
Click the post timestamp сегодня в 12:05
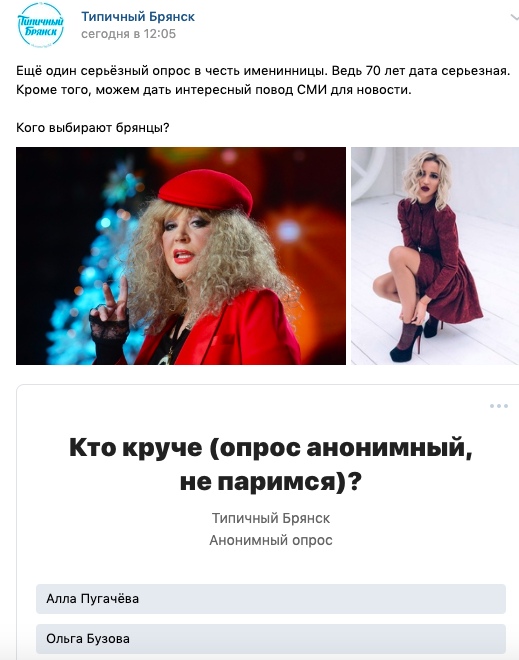coord(128,34)
